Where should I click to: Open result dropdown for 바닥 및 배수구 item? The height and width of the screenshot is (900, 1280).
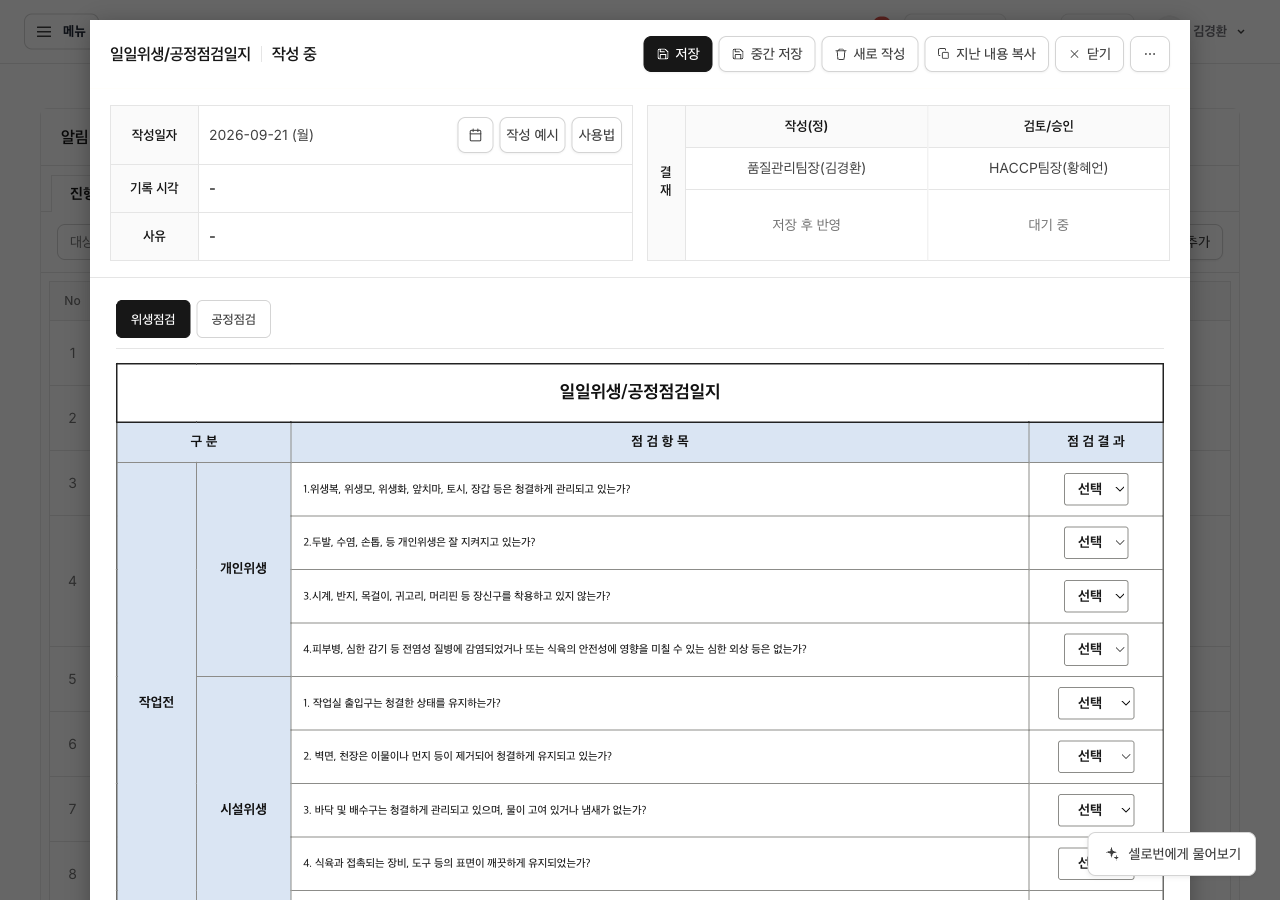[1096, 810]
